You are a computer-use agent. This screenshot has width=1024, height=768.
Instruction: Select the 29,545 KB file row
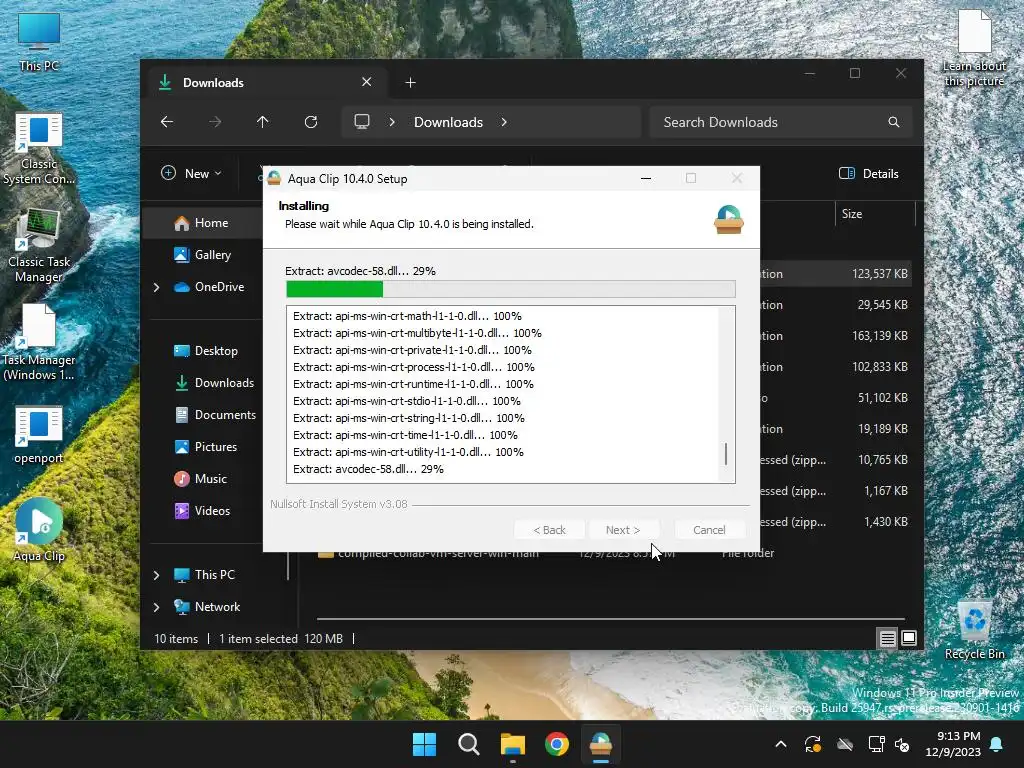(x=835, y=305)
